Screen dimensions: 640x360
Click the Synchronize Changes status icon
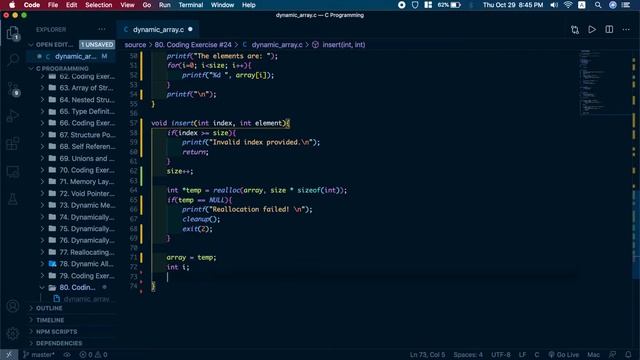[x=67, y=354]
